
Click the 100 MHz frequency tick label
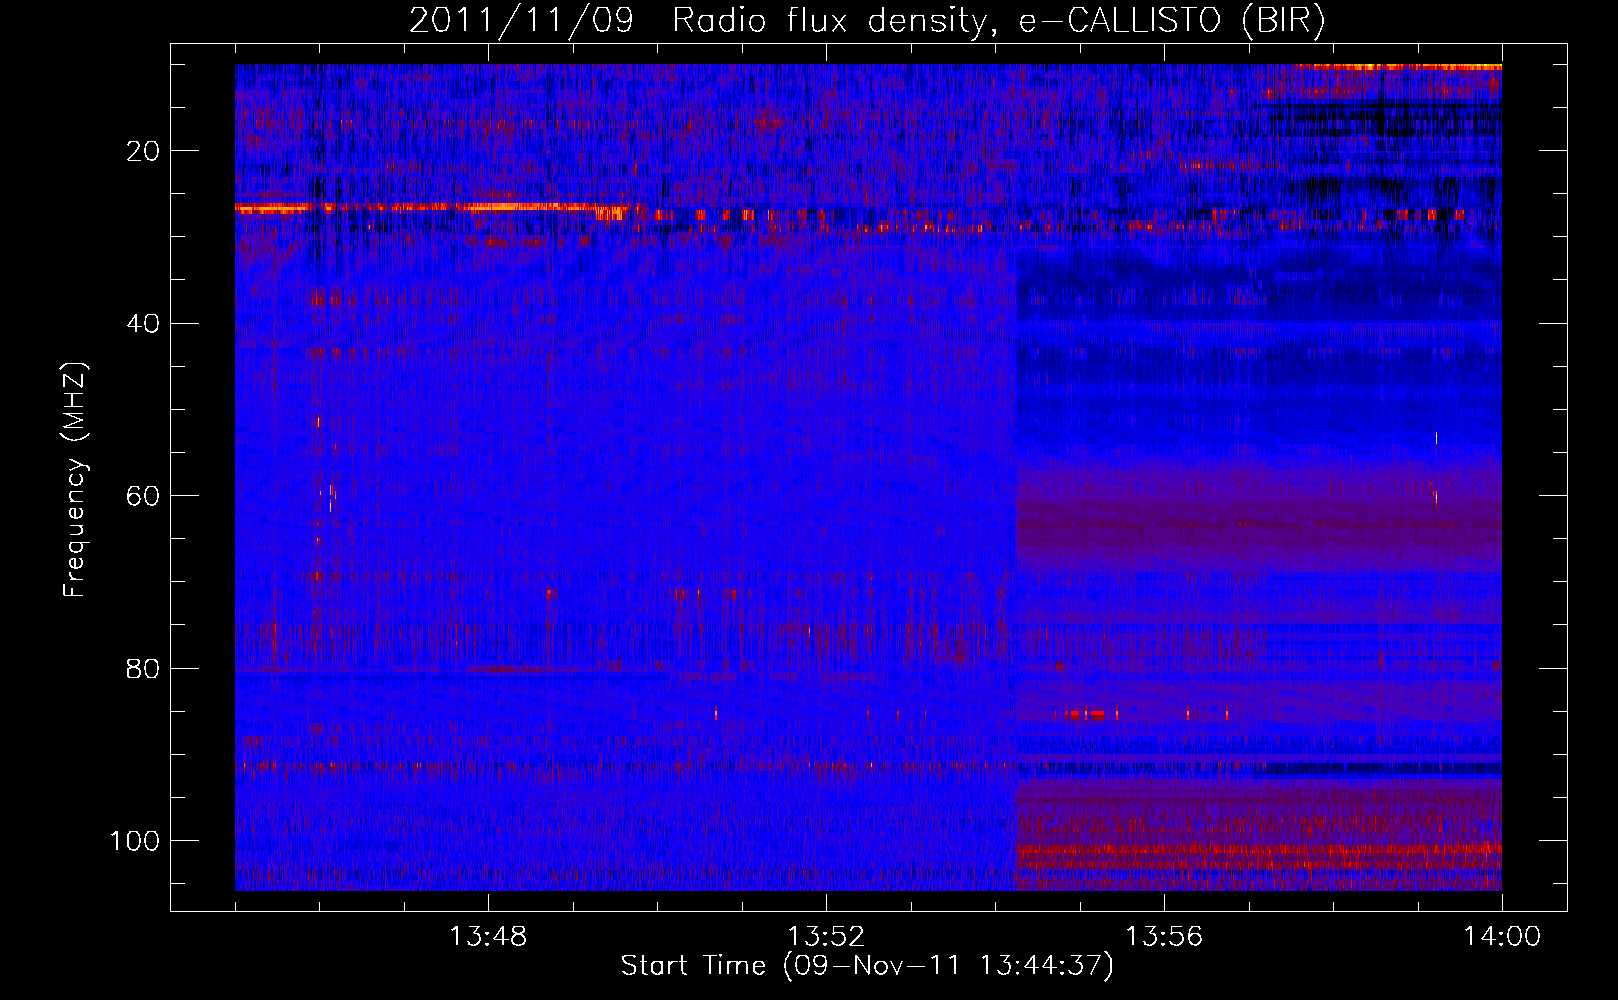(135, 841)
